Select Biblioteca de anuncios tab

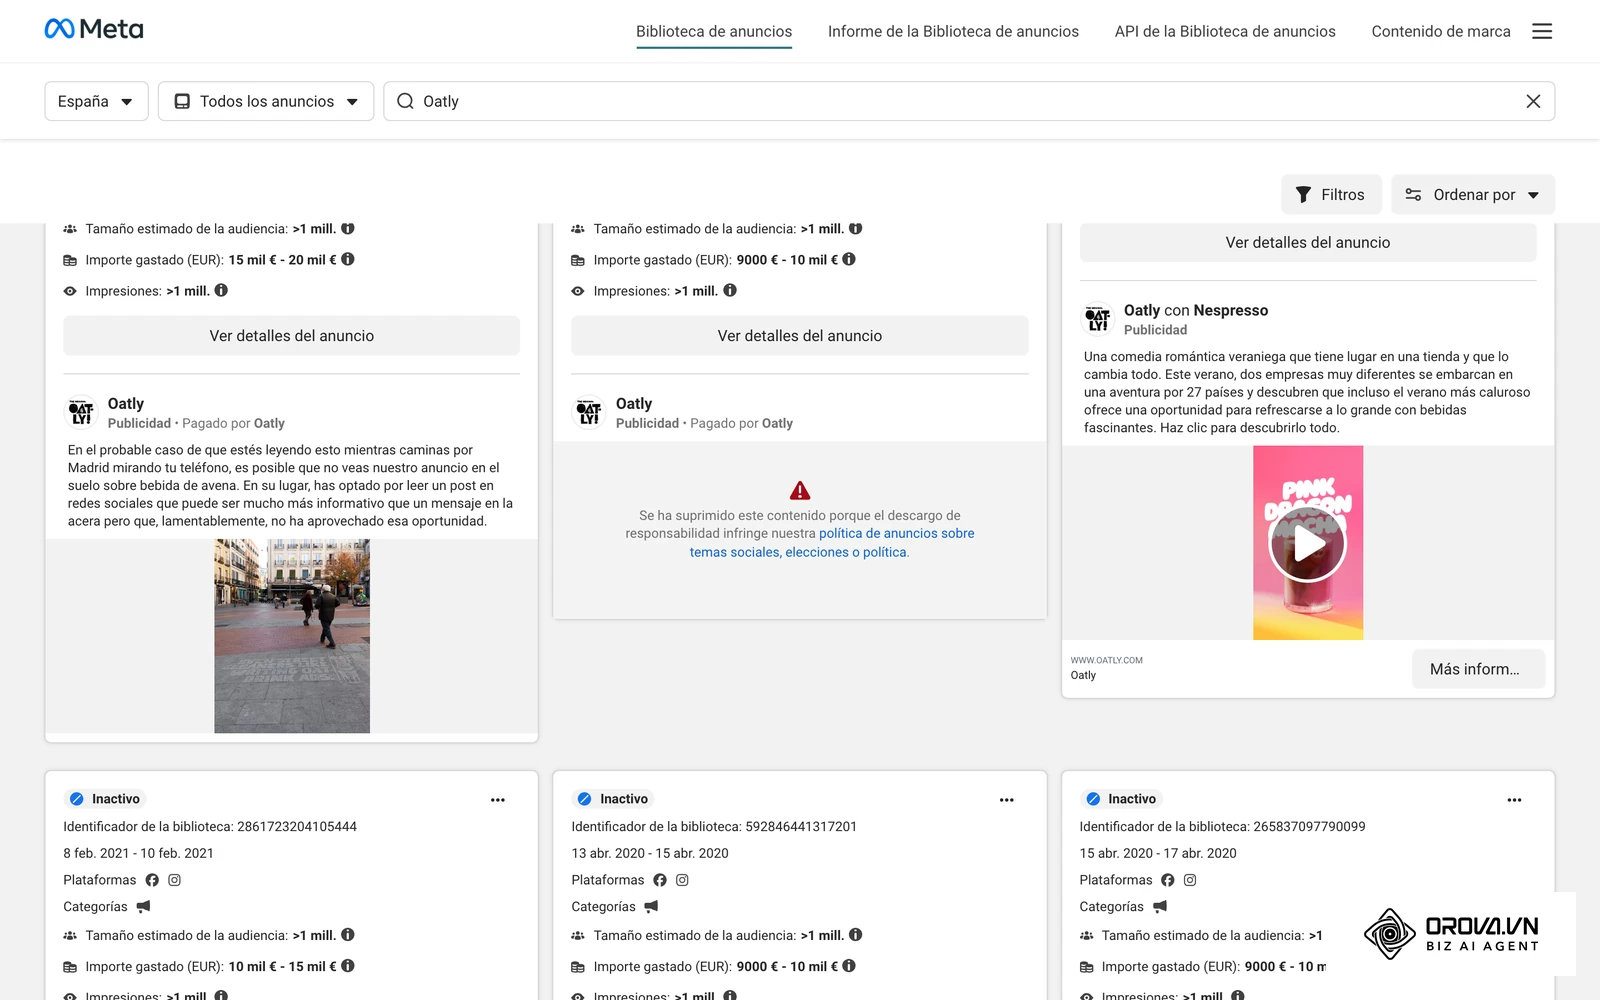pos(714,32)
